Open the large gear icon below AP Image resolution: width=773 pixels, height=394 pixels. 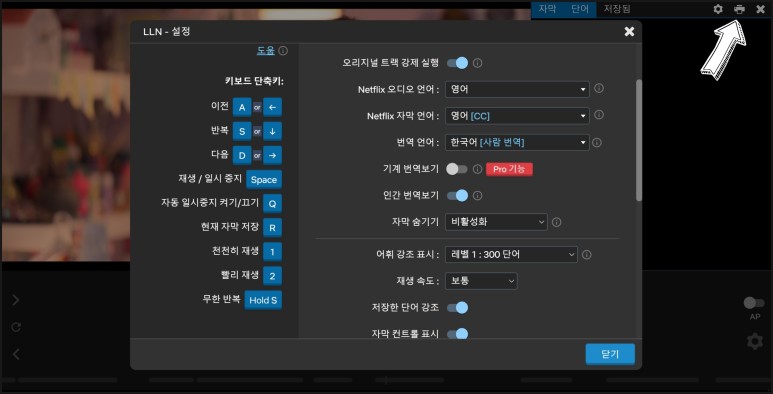[755, 341]
